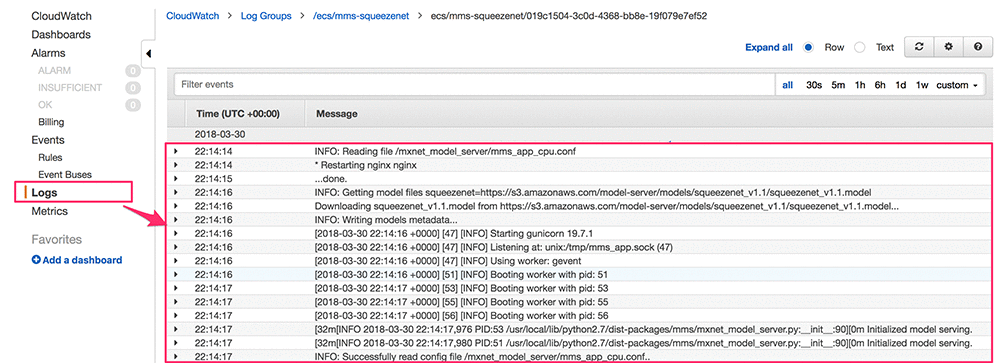Expand the Starting gunicorn 19.7.1 log entry
The width and height of the screenshot is (1000, 363).
tap(176, 233)
